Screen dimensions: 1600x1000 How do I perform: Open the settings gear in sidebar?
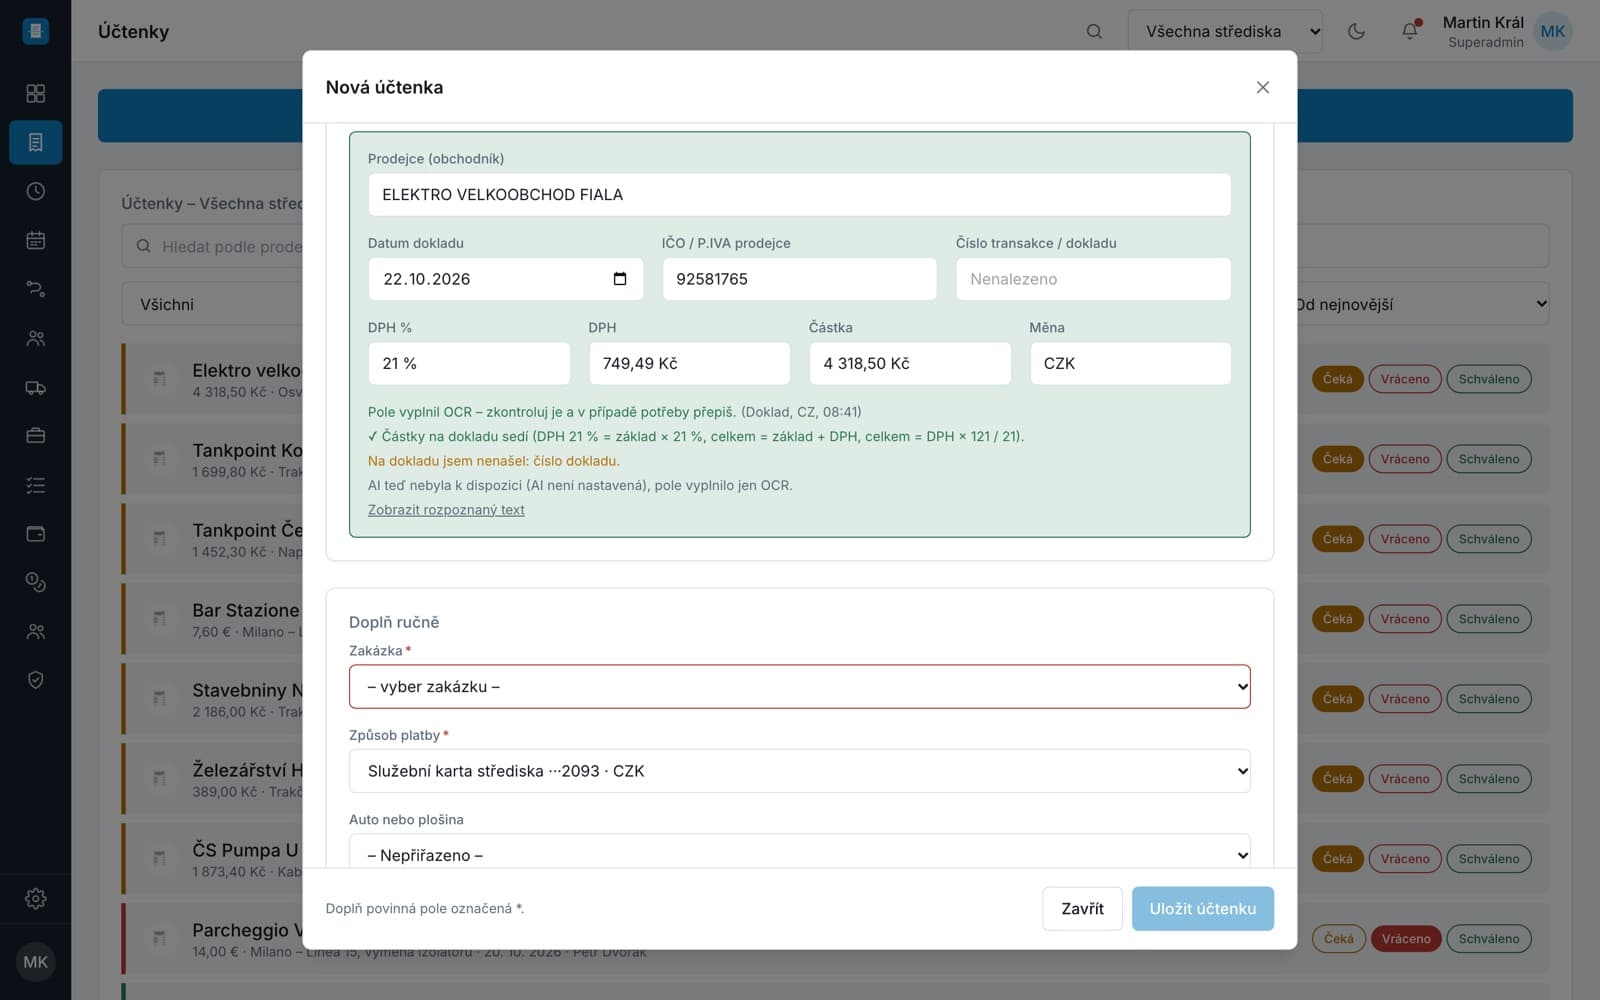tap(35, 899)
